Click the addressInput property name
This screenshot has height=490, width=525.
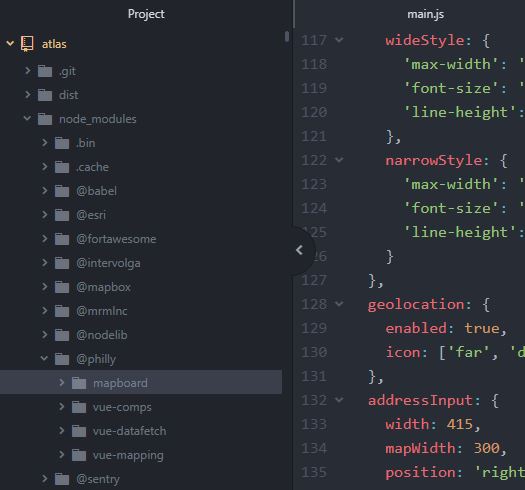420,401
